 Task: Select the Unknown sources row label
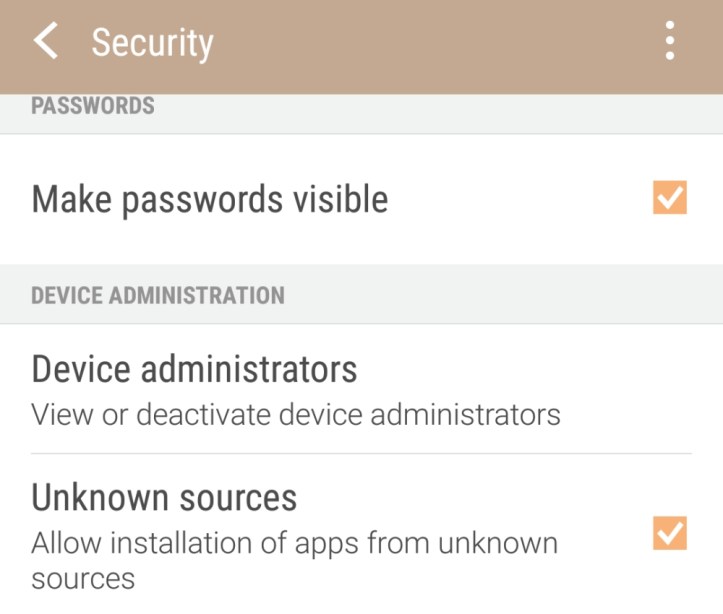pos(164,497)
